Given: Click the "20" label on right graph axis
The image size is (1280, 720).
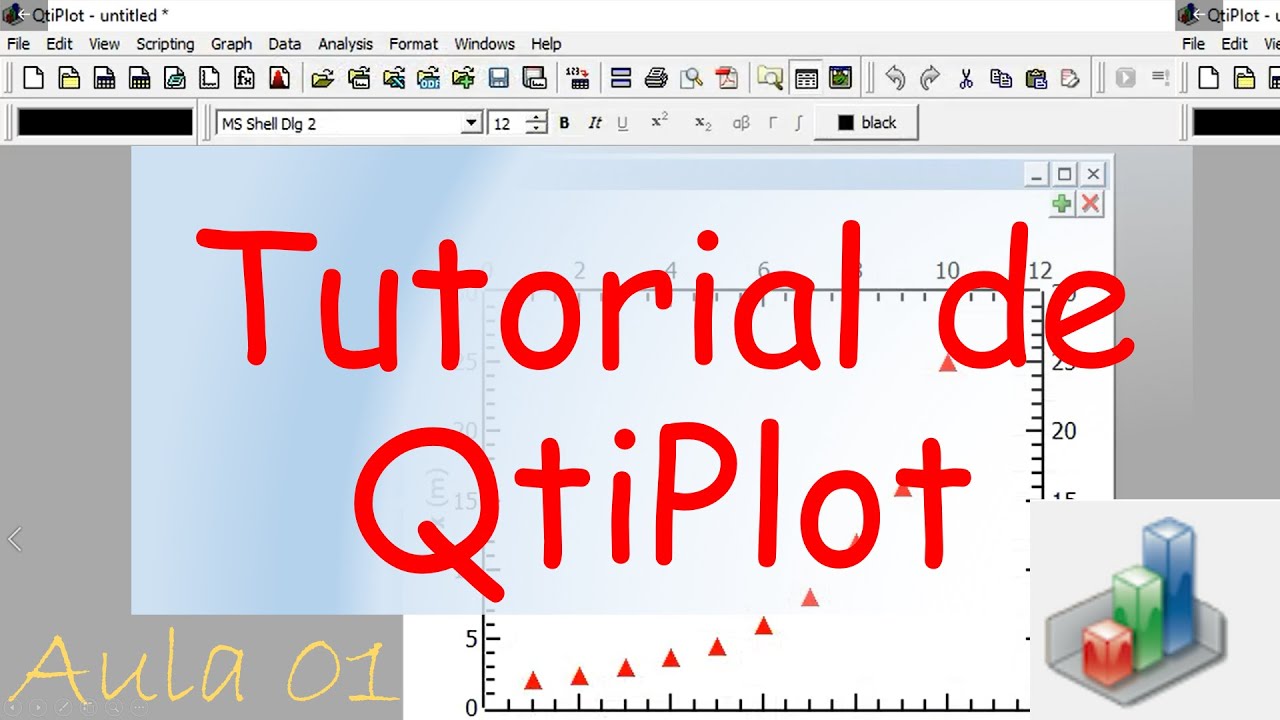Looking at the screenshot, I should (x=1065, y=431).
